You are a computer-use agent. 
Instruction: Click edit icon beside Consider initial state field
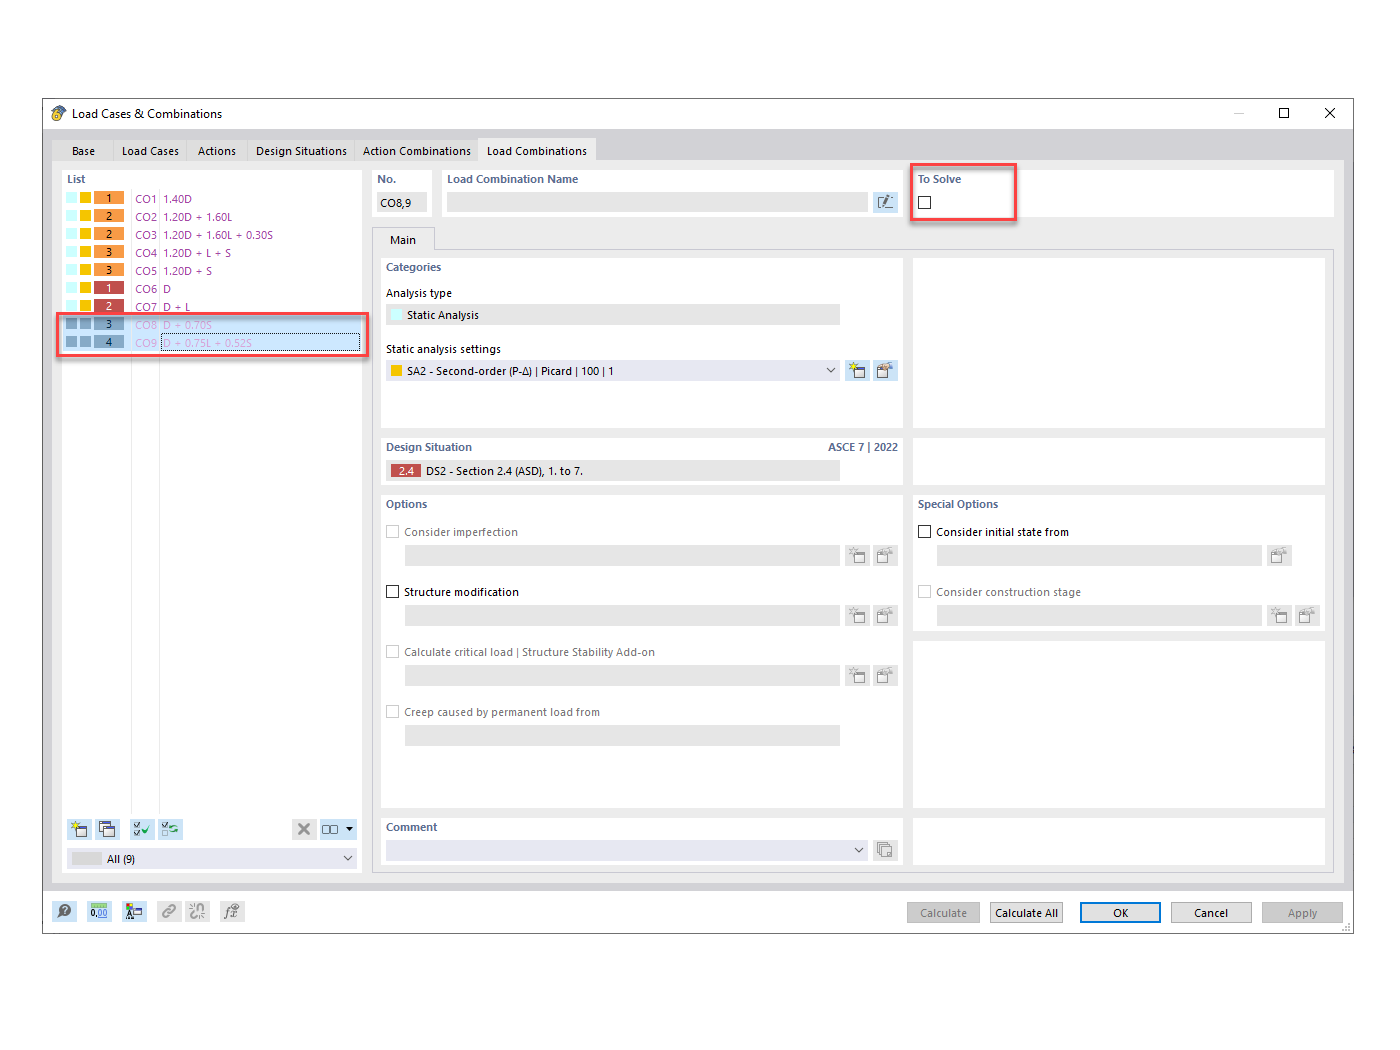click(1279, 555)
